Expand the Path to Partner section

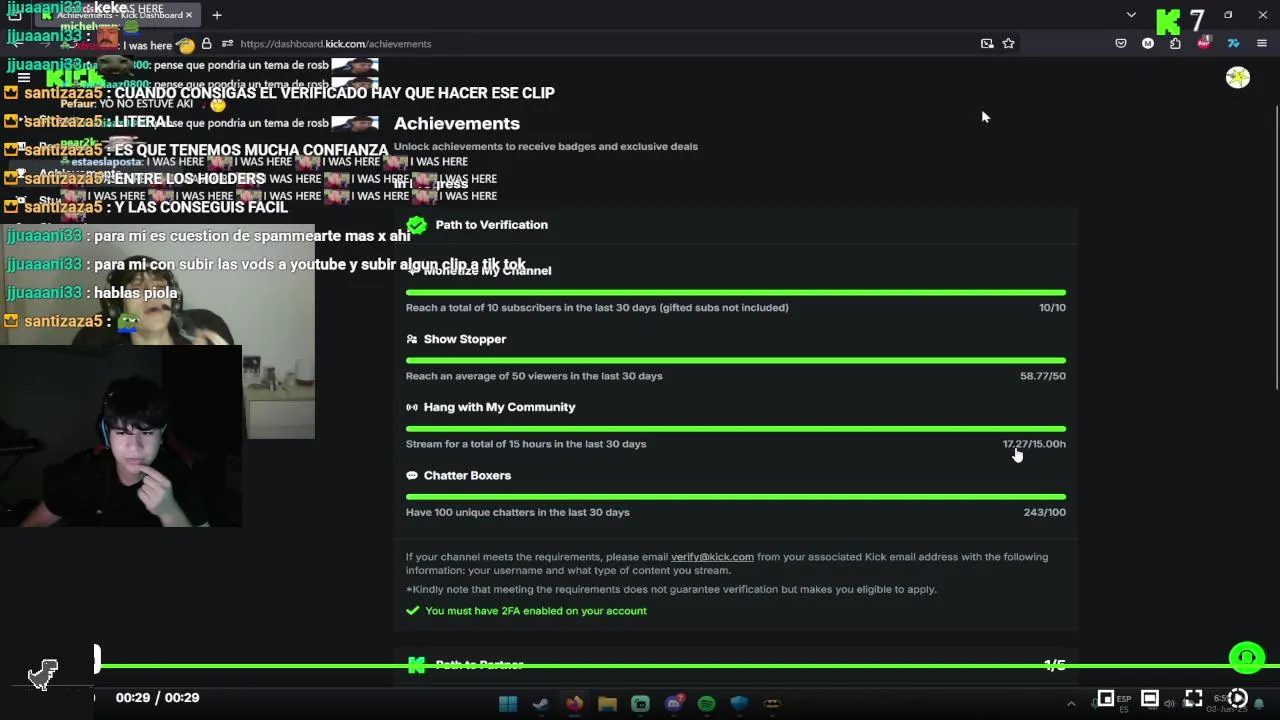736,665
